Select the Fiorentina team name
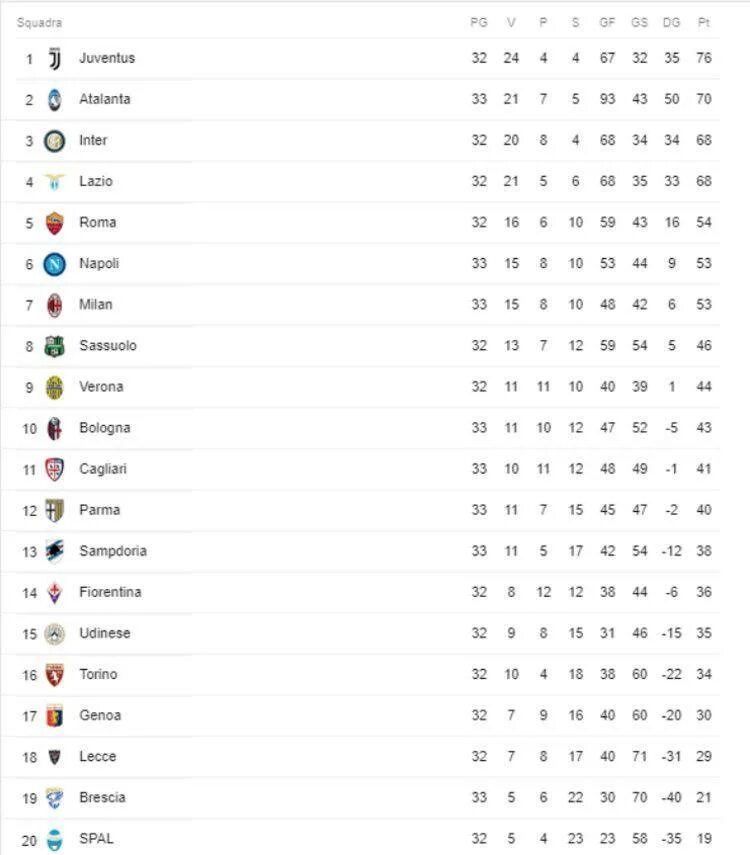The image size is (750, 855). coord(110,592)
